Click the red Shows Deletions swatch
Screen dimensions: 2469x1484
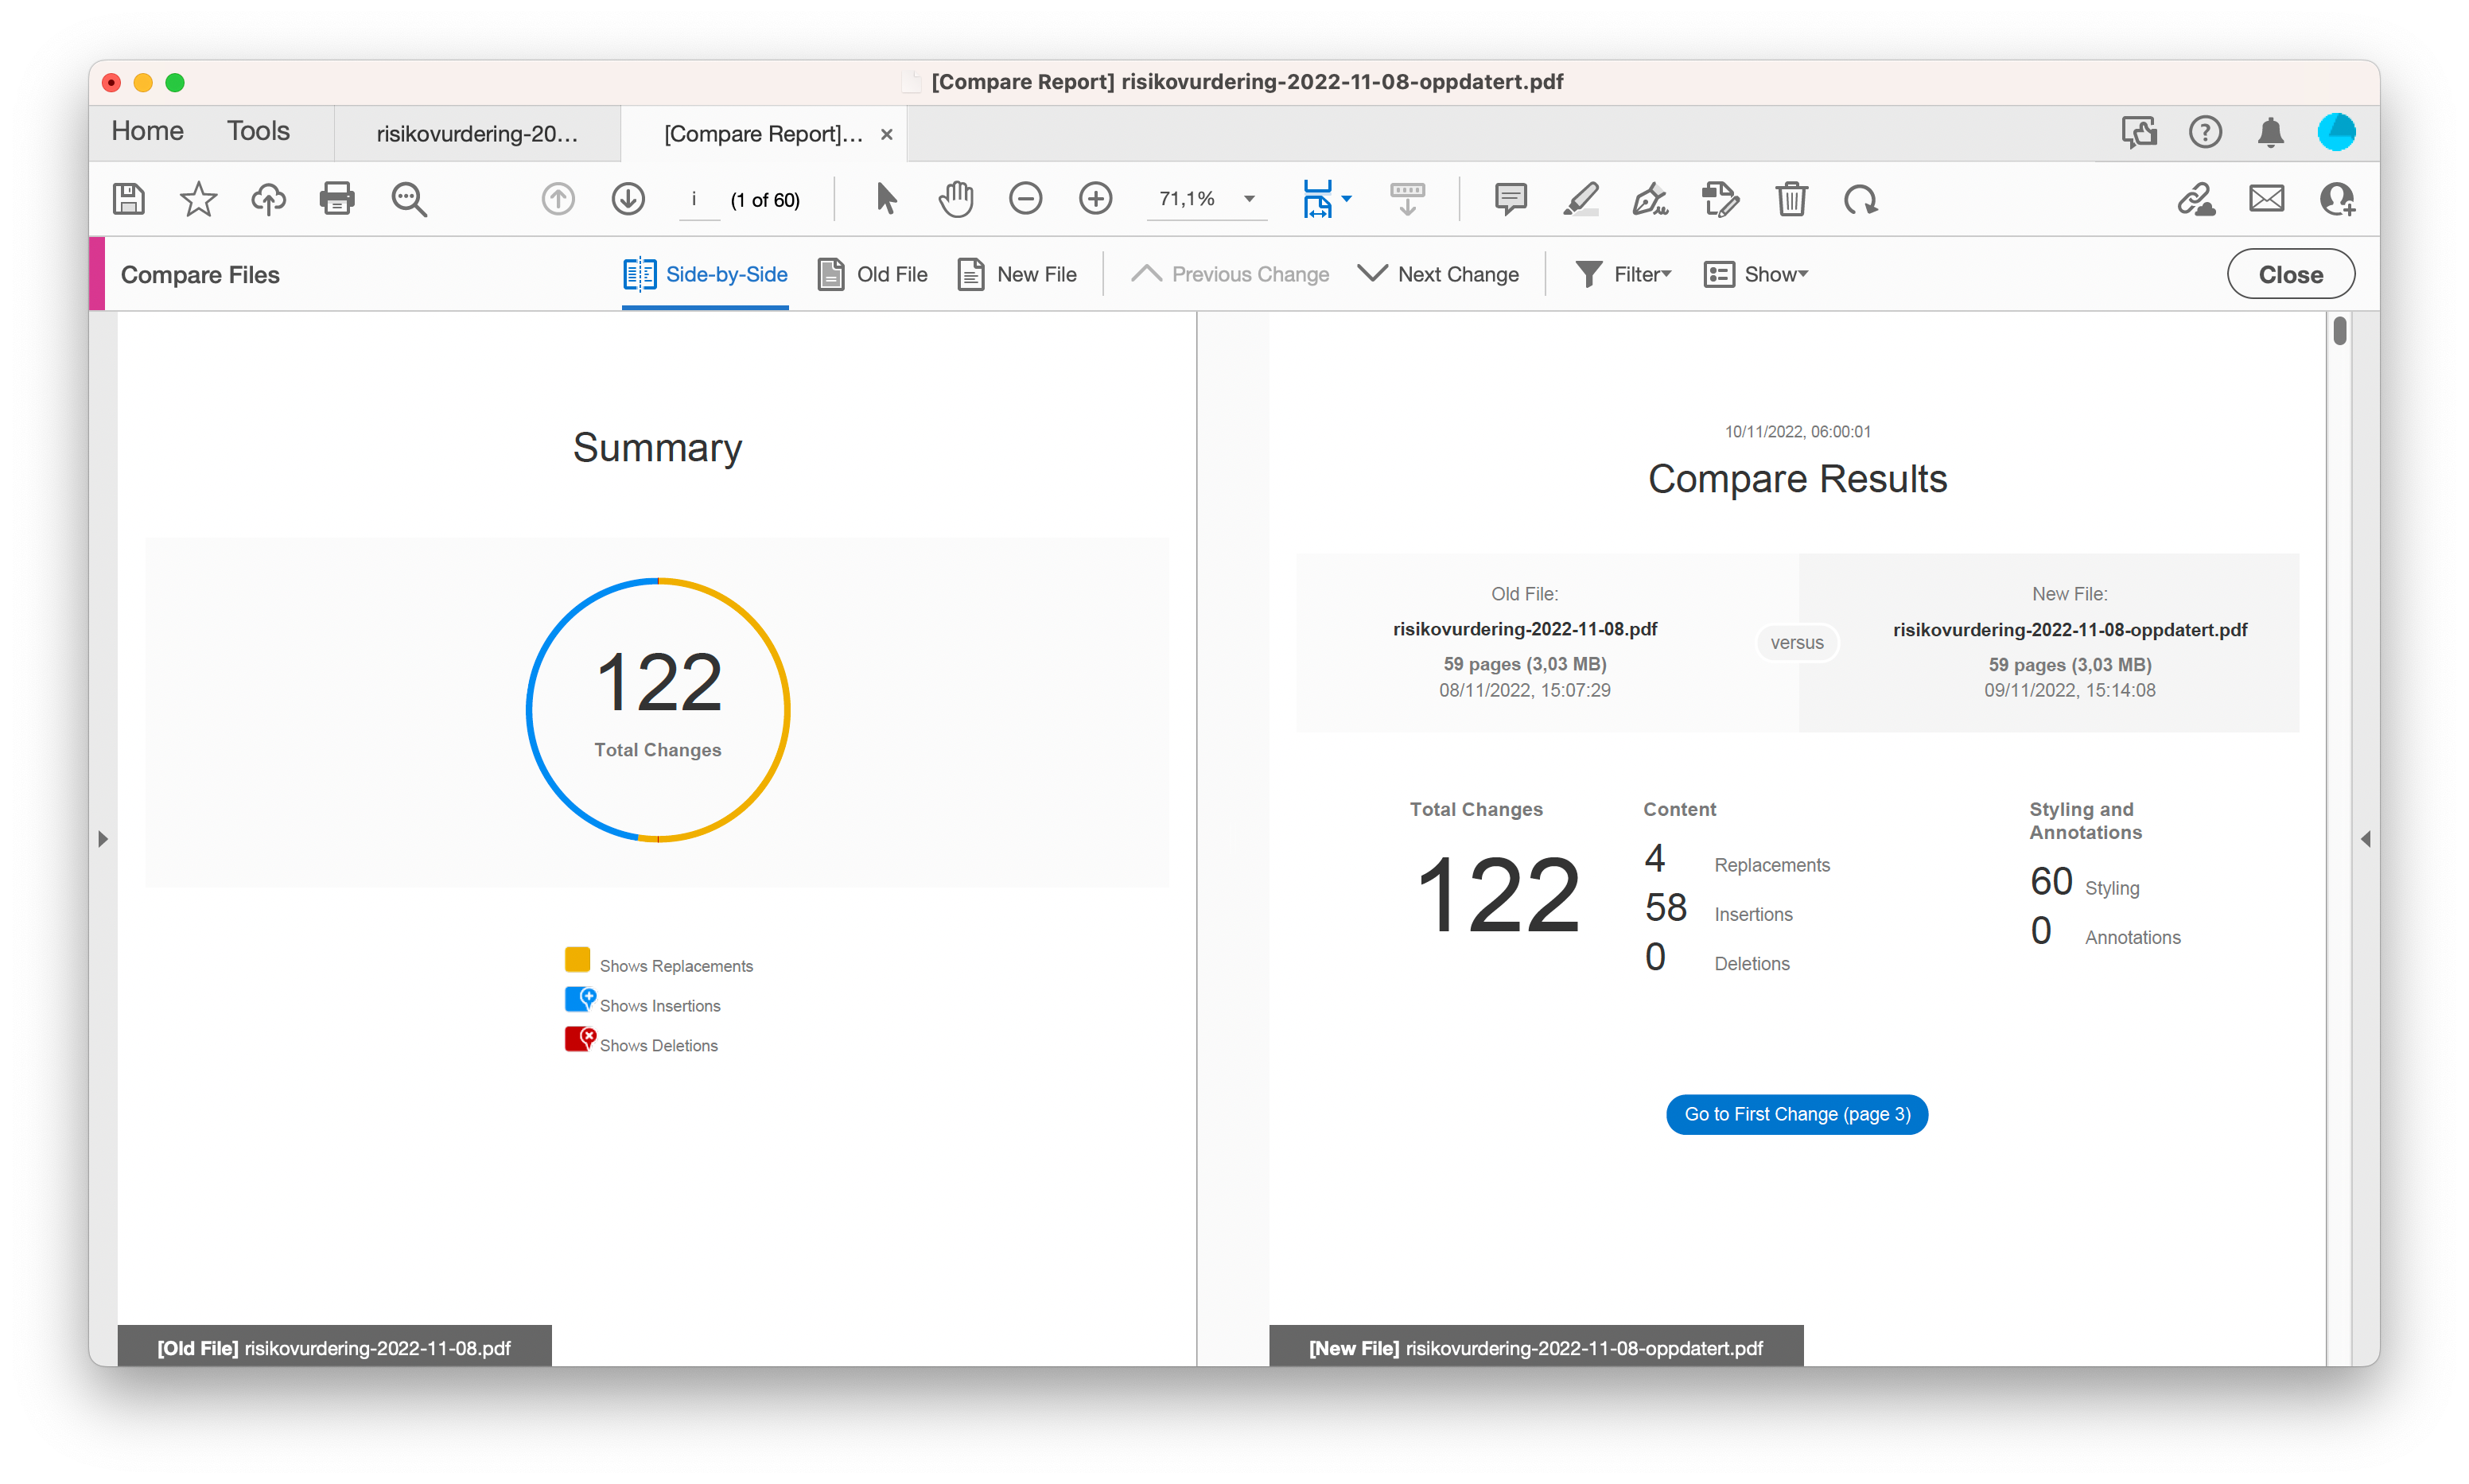[x=579, y=1039]
